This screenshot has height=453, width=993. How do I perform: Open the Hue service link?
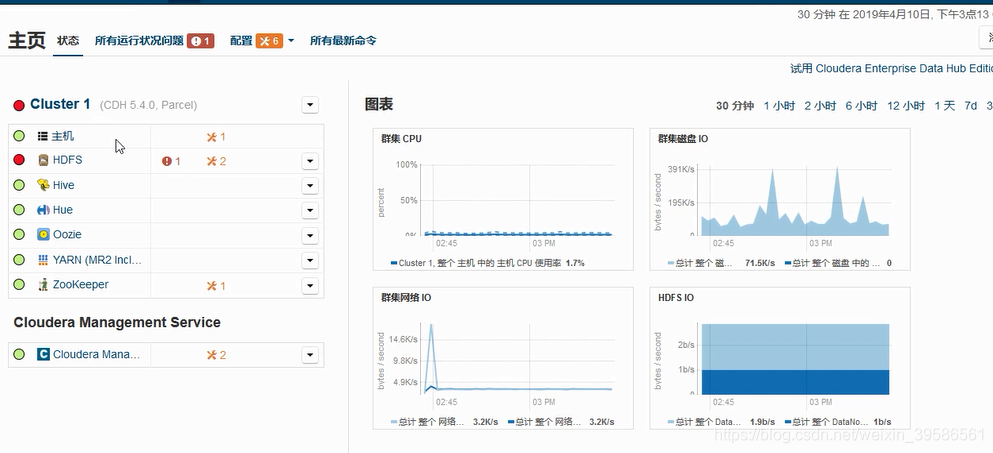[63, 210]
